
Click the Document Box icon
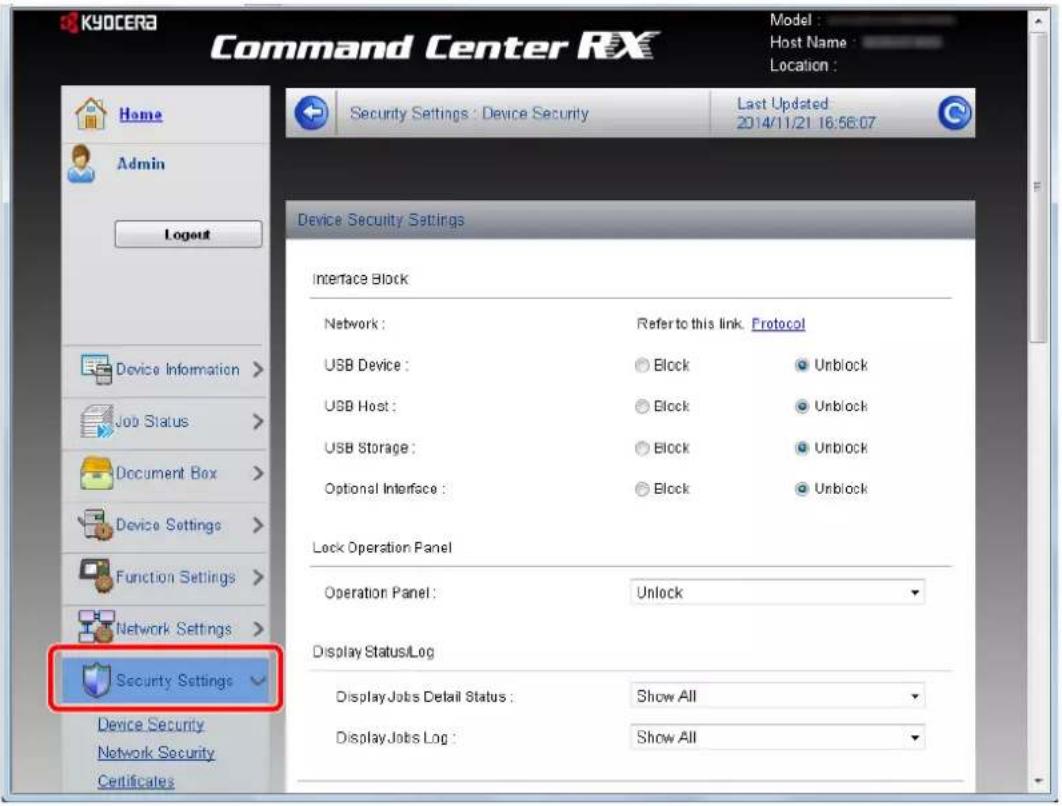pos(96,473)
